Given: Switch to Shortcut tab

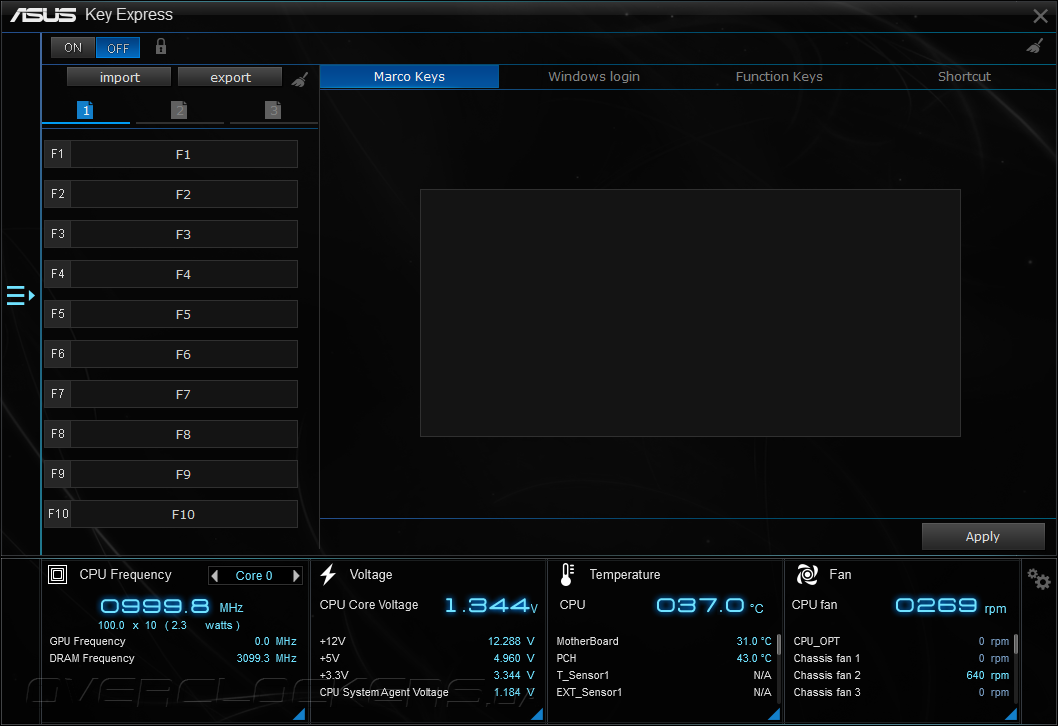Looking at the screenshot, I should point(964,76).
